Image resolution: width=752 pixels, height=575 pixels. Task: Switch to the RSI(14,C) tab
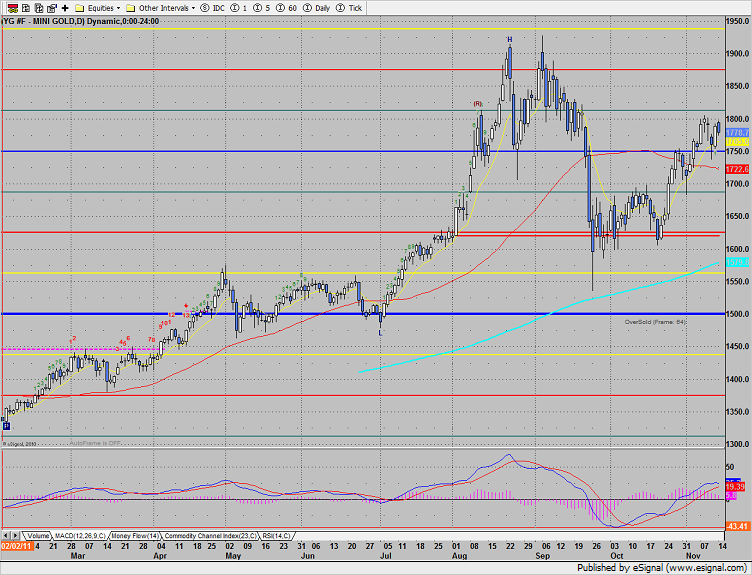pos(276,536)
